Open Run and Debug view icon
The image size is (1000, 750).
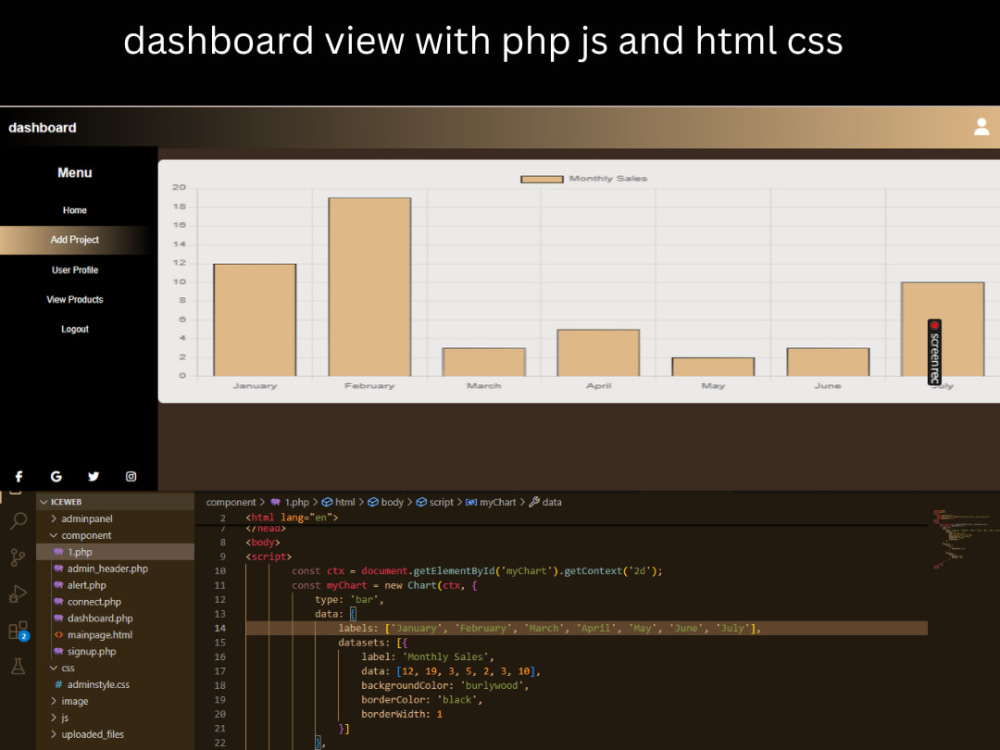[x=18, y=594]
